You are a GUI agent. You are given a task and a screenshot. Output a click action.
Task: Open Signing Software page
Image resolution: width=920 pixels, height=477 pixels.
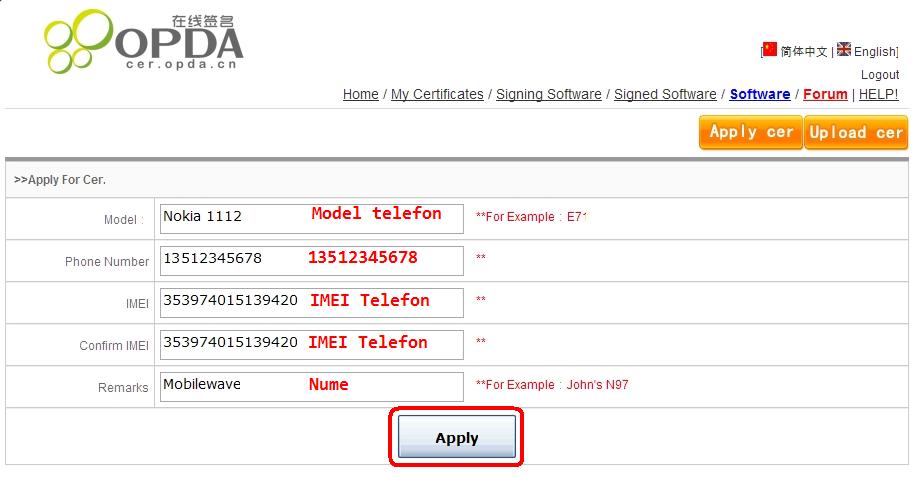click(x=549, y=94)
